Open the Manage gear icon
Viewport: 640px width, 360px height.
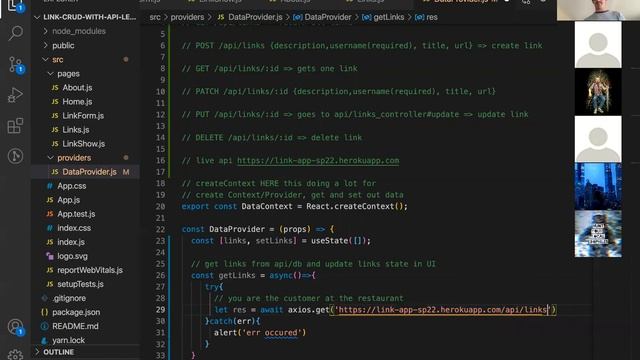pos(15,354)
